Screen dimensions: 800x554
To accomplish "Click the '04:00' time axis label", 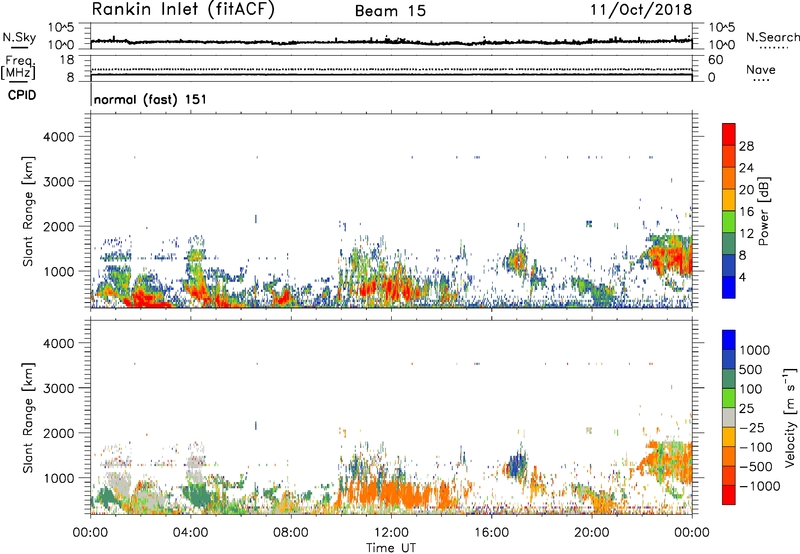I will point(190,533).
